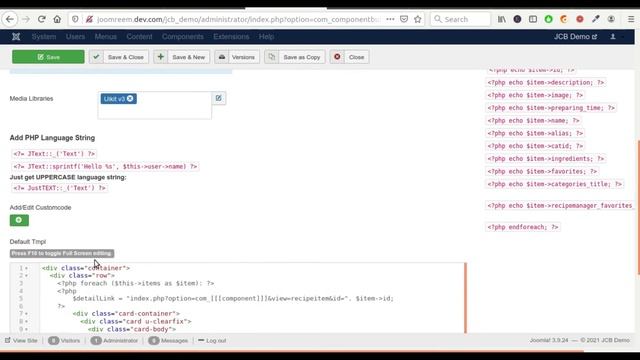Insert $item->alias snippet
Screen dimensions: 640x360
(535, 133)
